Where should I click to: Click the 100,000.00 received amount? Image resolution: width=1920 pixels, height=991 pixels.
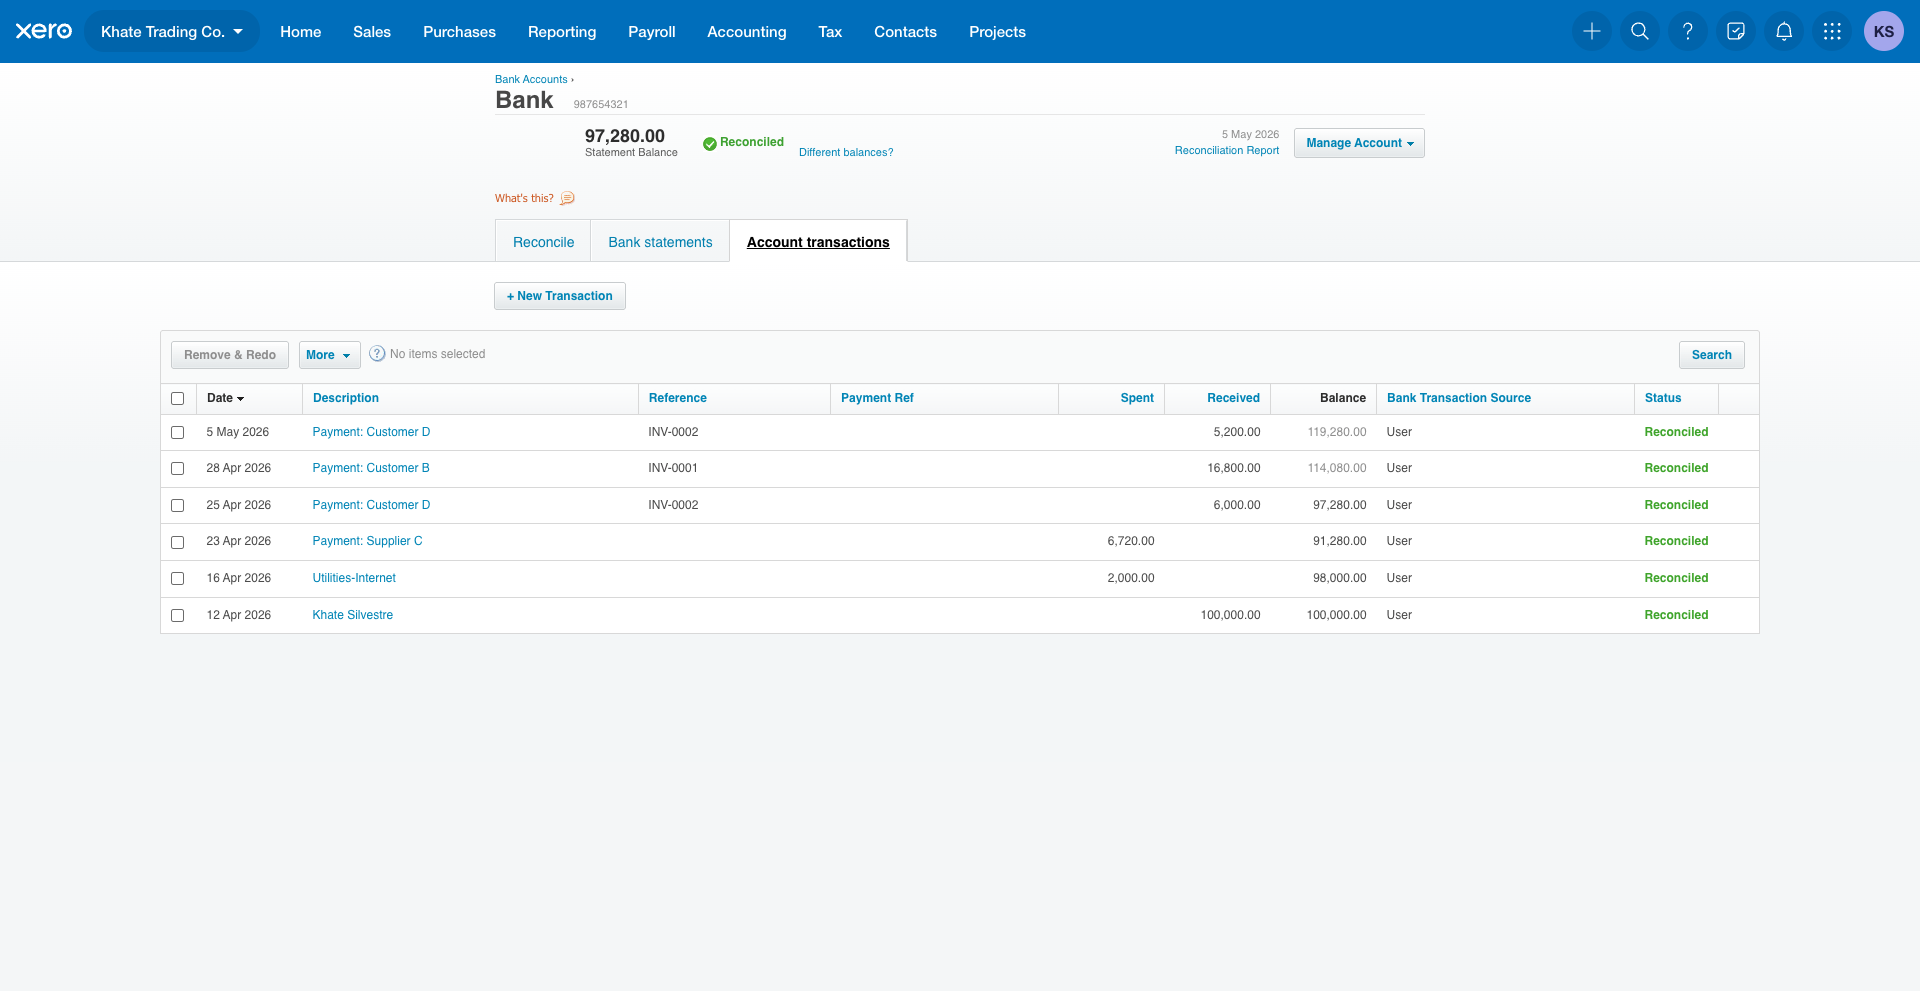tap(1230, 615)
